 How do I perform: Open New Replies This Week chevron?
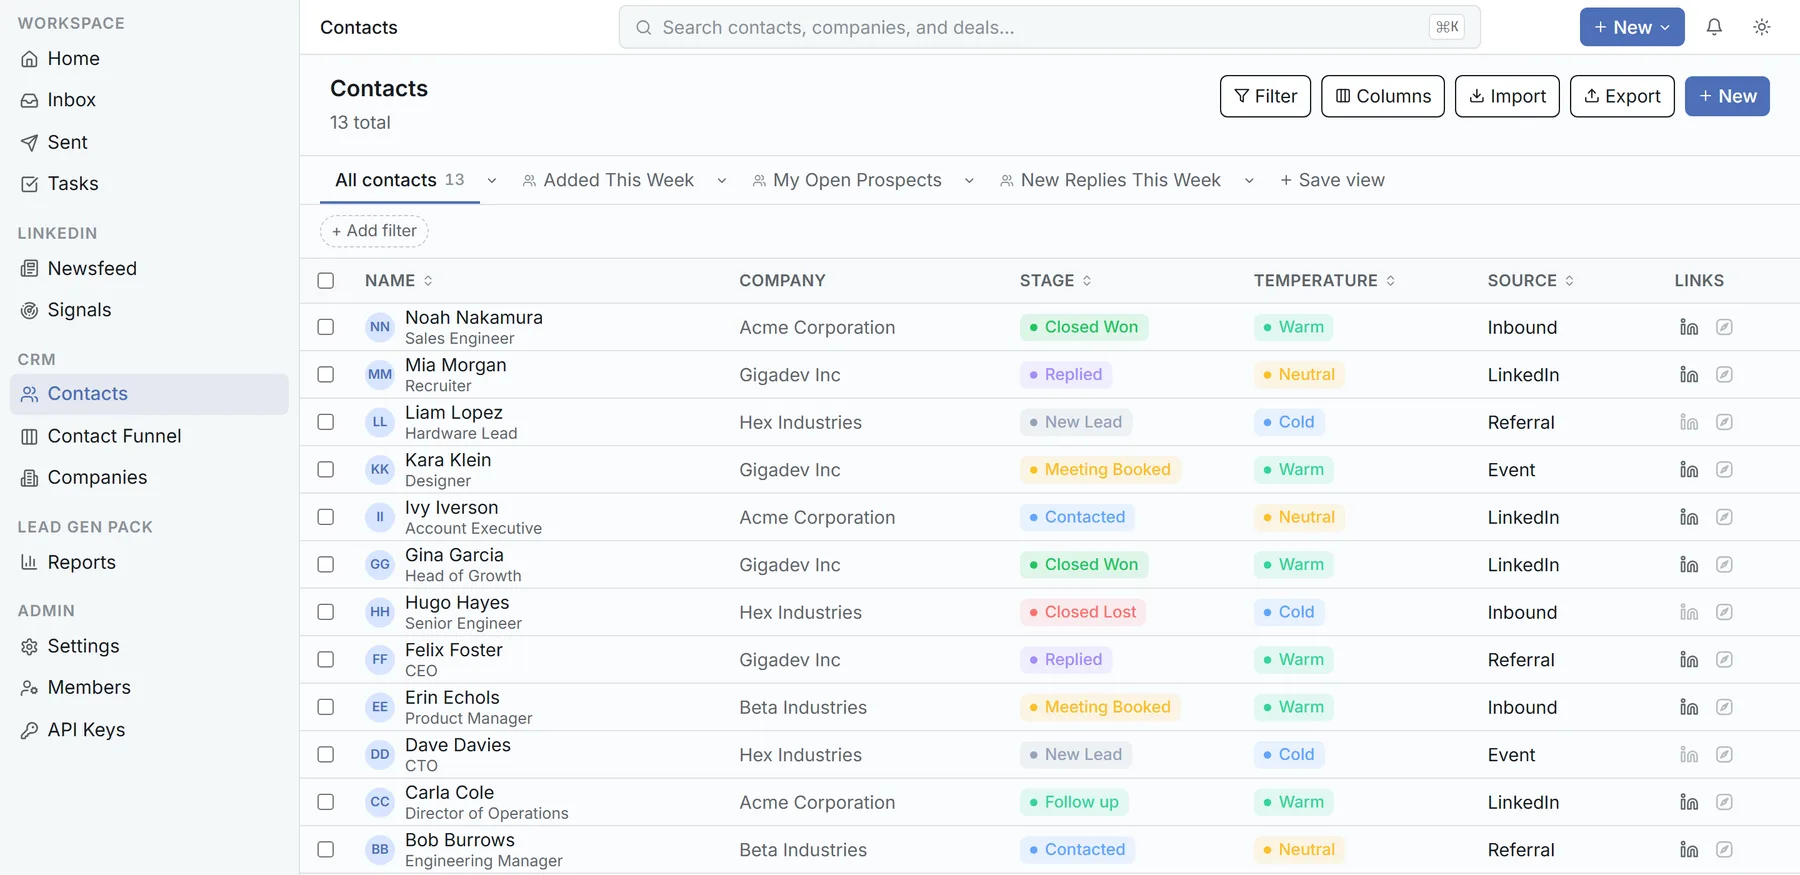1249,181
